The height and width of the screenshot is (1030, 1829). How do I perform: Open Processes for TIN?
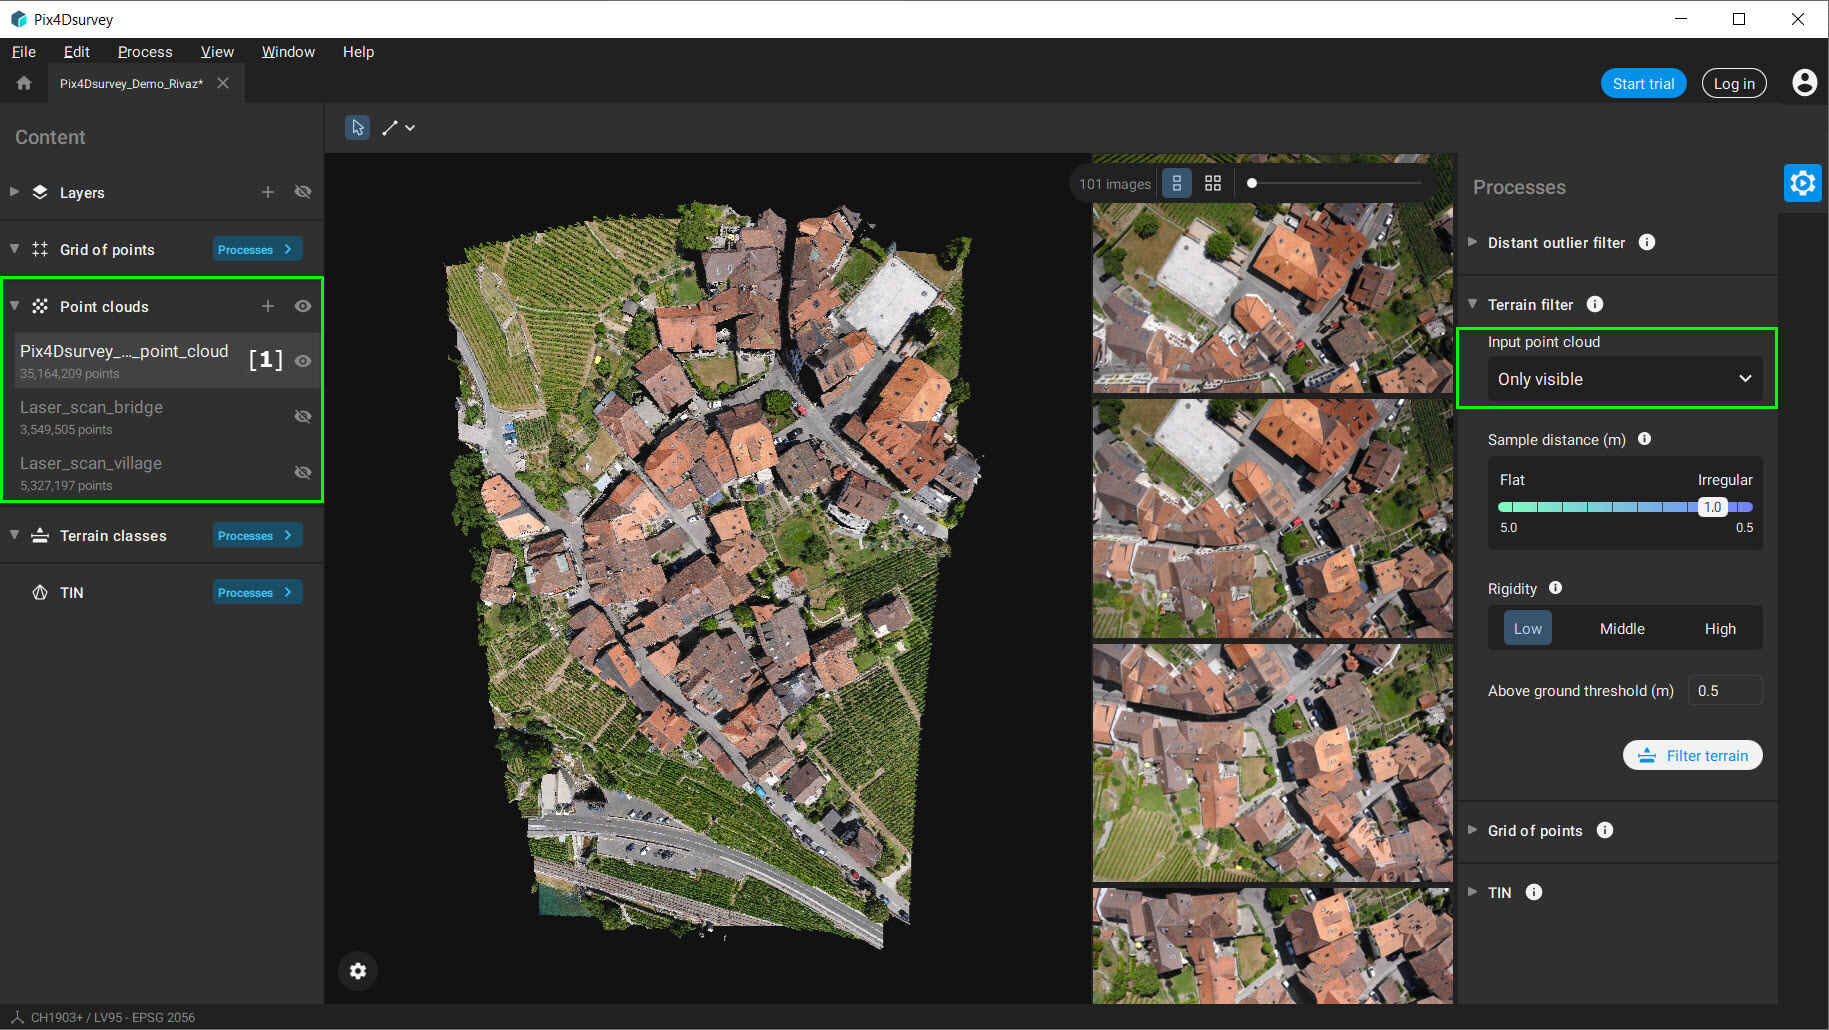click(x=257, y=592)
